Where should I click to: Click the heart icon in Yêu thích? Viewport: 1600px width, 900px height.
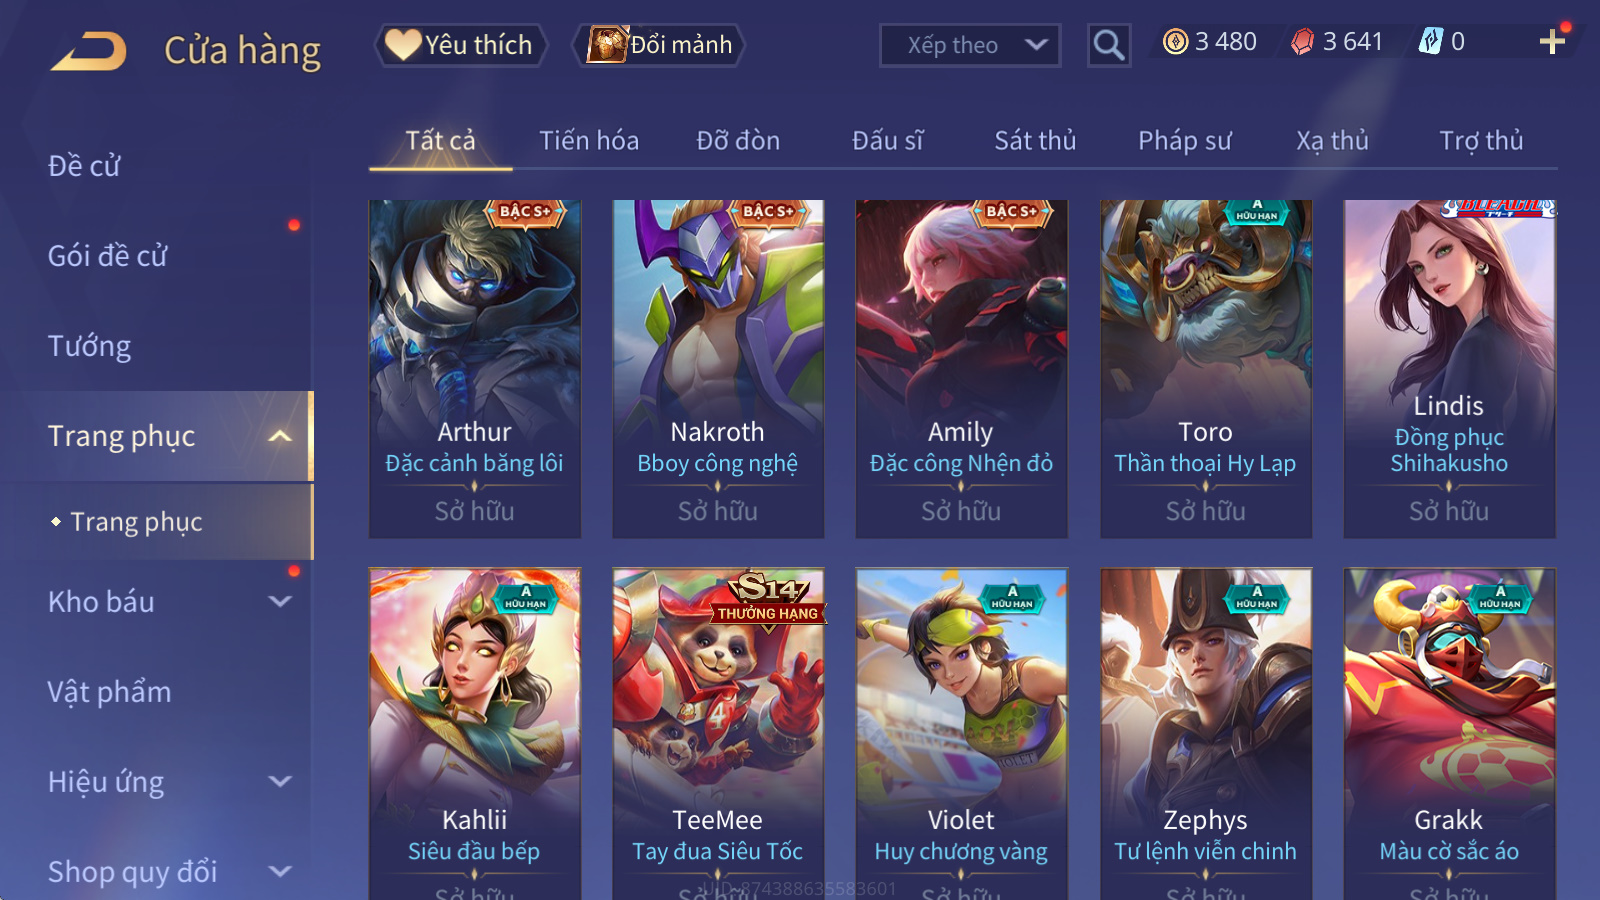click(403, 44)
